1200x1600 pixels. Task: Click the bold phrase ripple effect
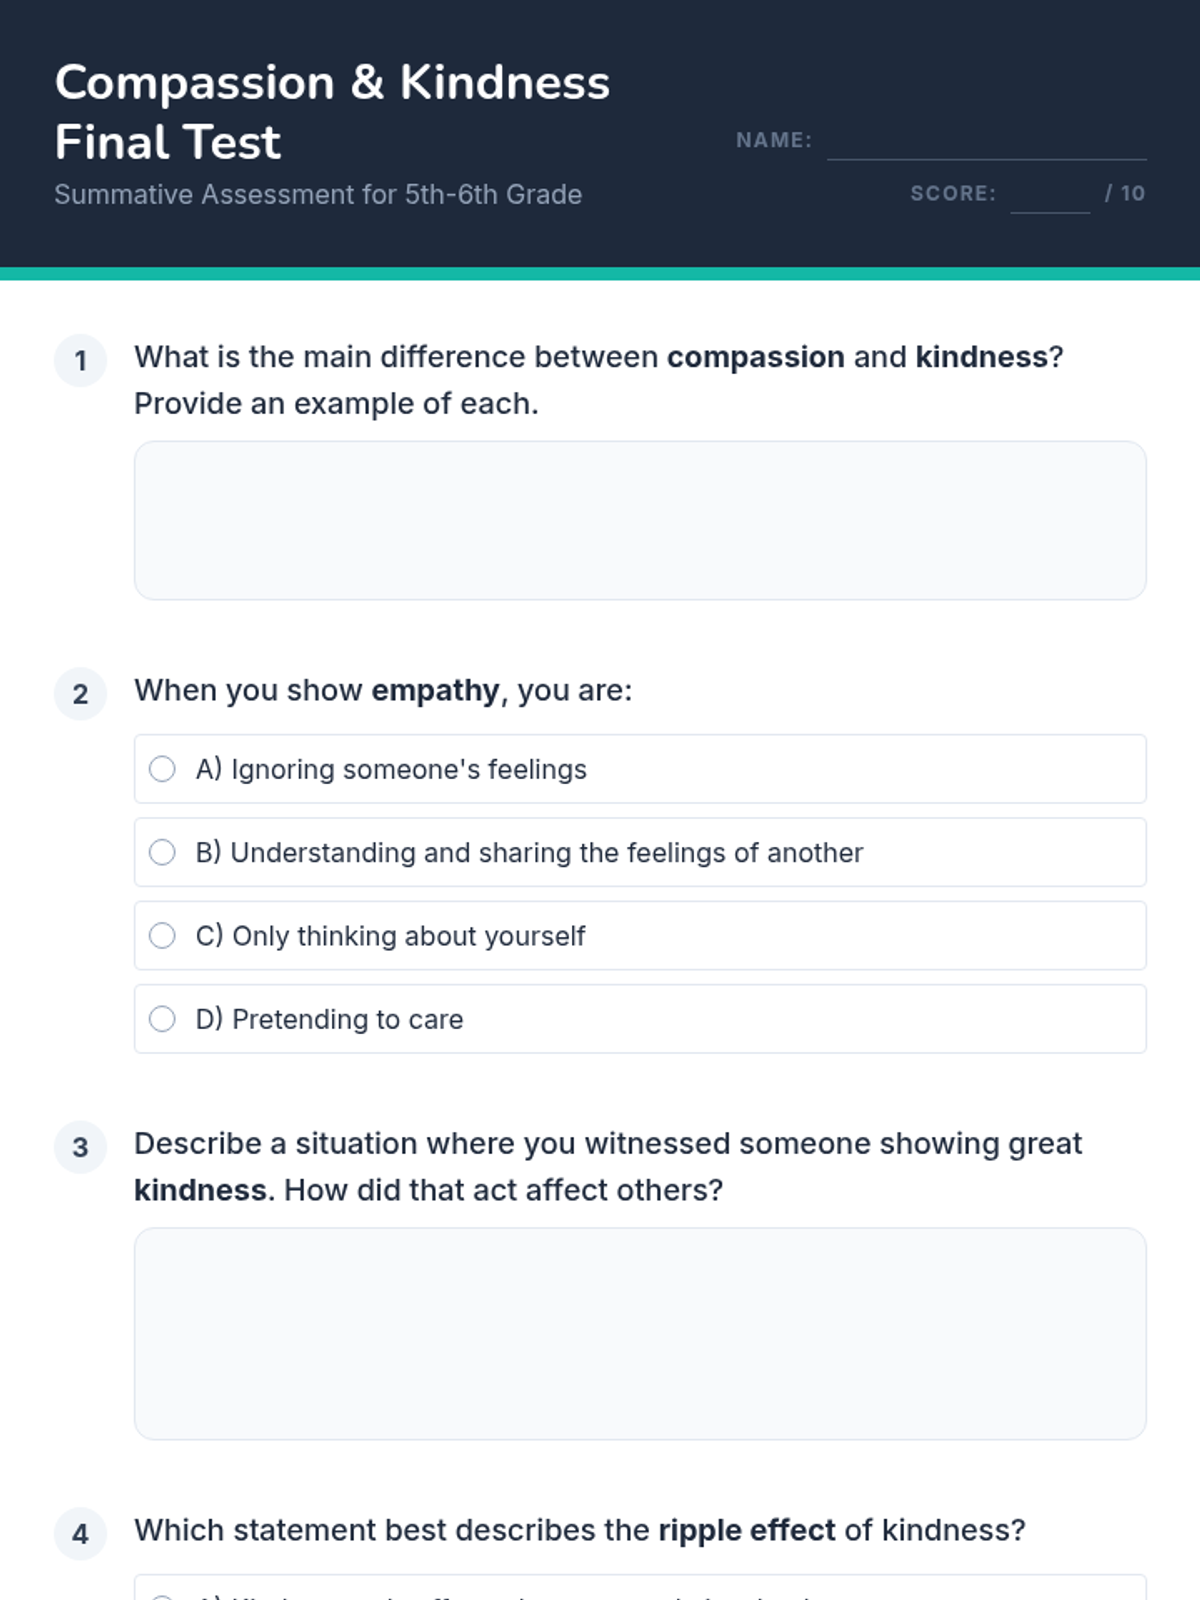click(x=746, y=1530)
